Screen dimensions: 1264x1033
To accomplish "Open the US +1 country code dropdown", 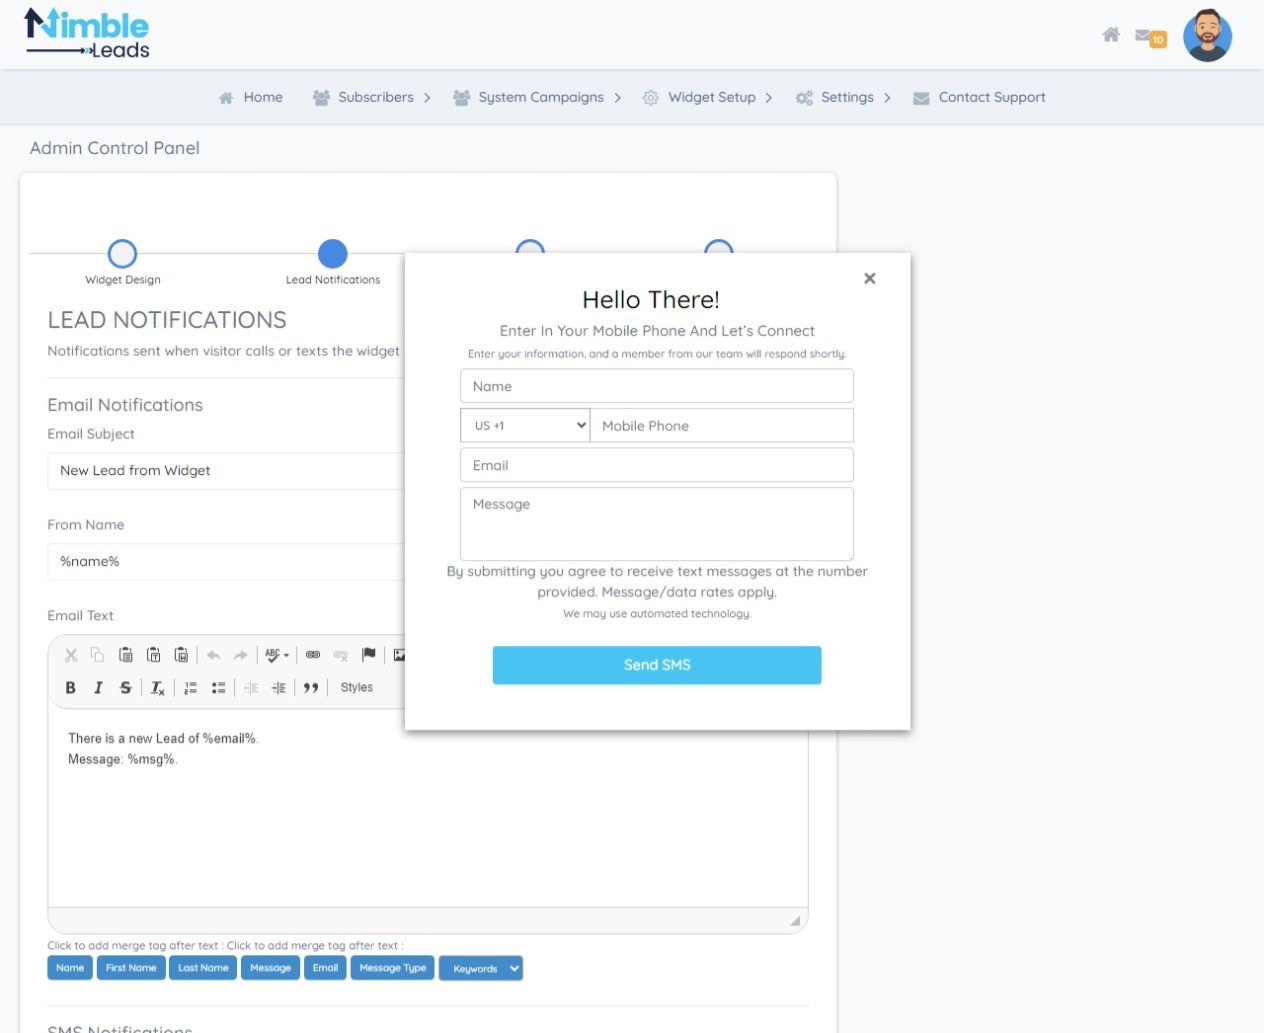I will (x=525, y=426).
